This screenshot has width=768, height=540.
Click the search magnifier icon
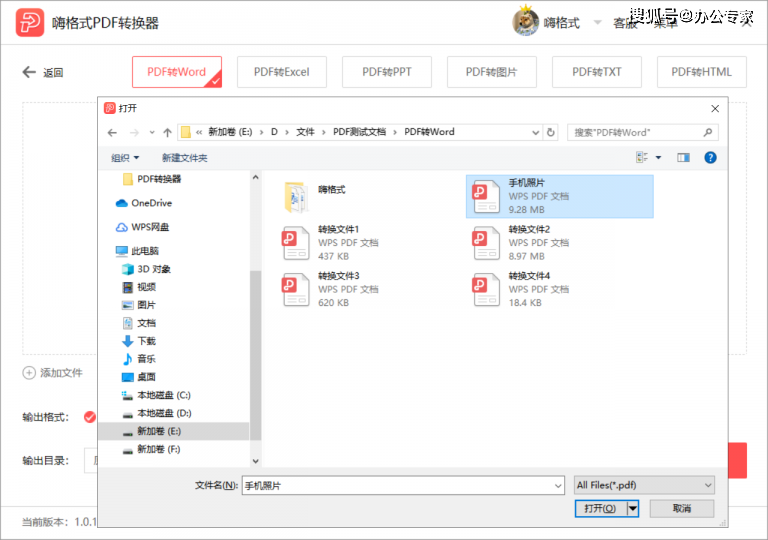pos(708,132)
